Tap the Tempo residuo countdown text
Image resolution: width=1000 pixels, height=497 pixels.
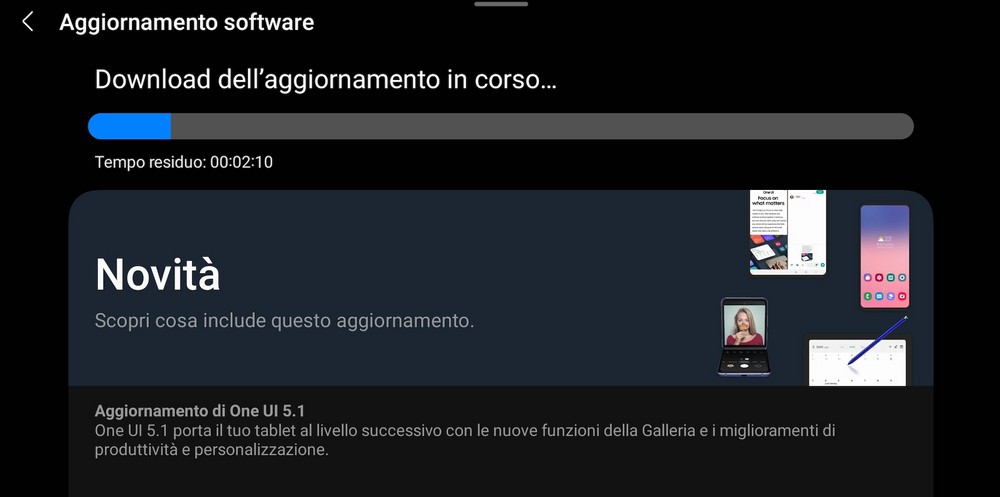pos(184,162)
